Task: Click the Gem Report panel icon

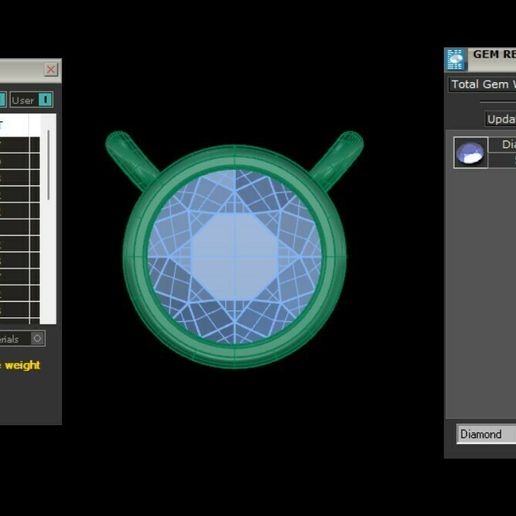Action: (456, 60)
